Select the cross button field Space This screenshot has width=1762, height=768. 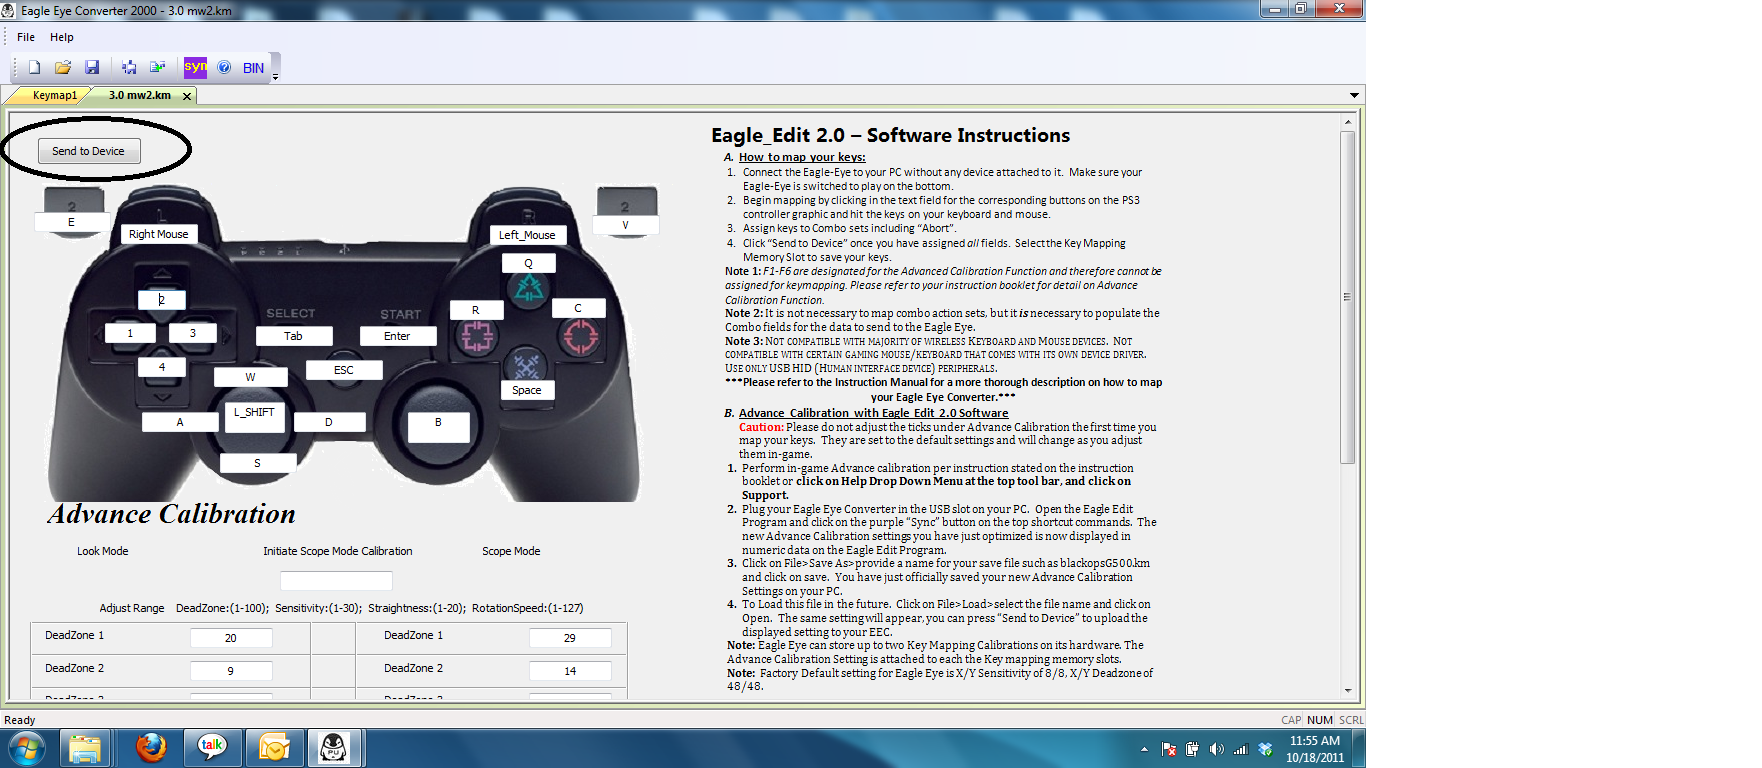coord(527,390)
